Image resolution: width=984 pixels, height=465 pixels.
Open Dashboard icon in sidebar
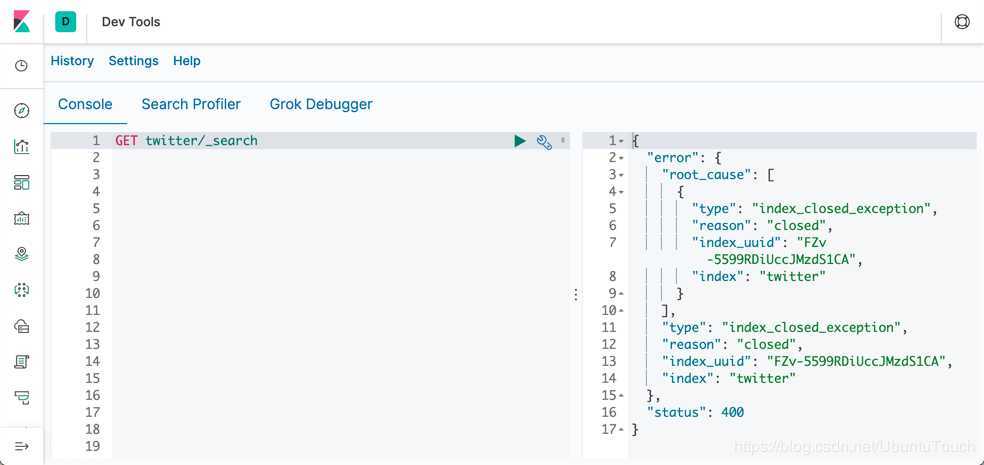tap(21, 183)
